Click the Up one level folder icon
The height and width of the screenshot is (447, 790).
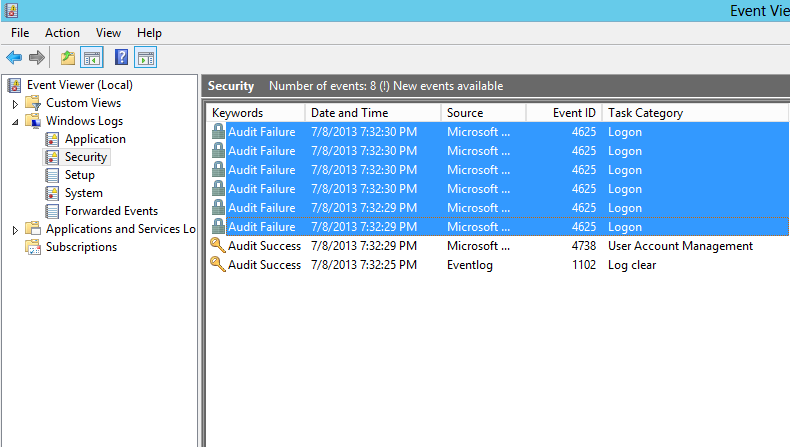[x=68, y=57]
